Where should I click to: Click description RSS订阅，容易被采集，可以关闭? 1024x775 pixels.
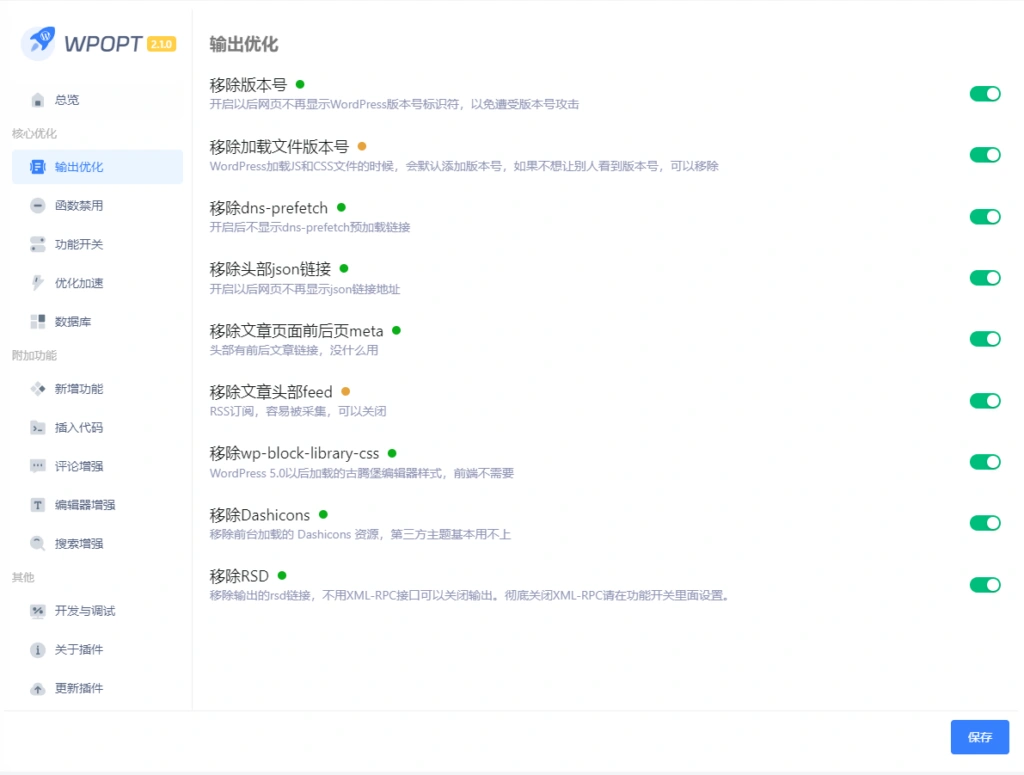tap(298, 411)
